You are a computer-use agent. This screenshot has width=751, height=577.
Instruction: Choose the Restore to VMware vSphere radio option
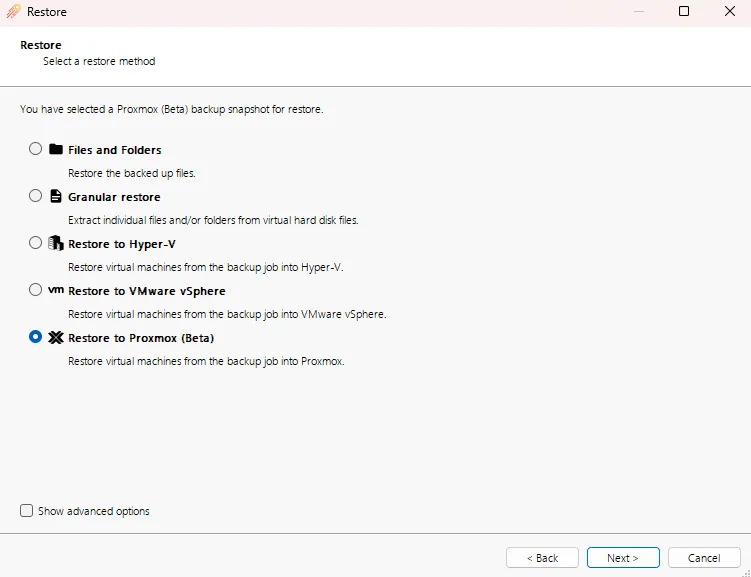(x=35, y=290)
